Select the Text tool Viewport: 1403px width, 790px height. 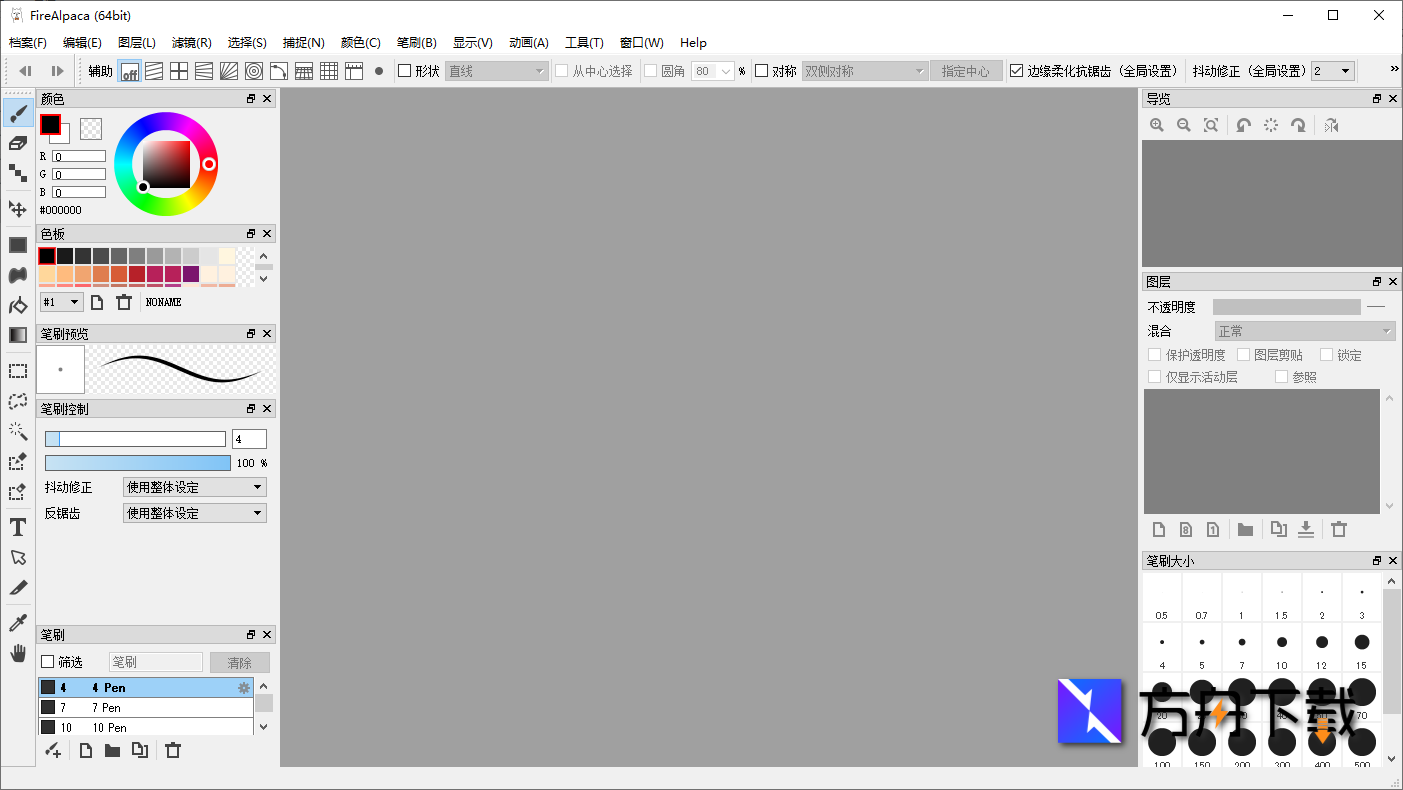[x=18, y=527]
